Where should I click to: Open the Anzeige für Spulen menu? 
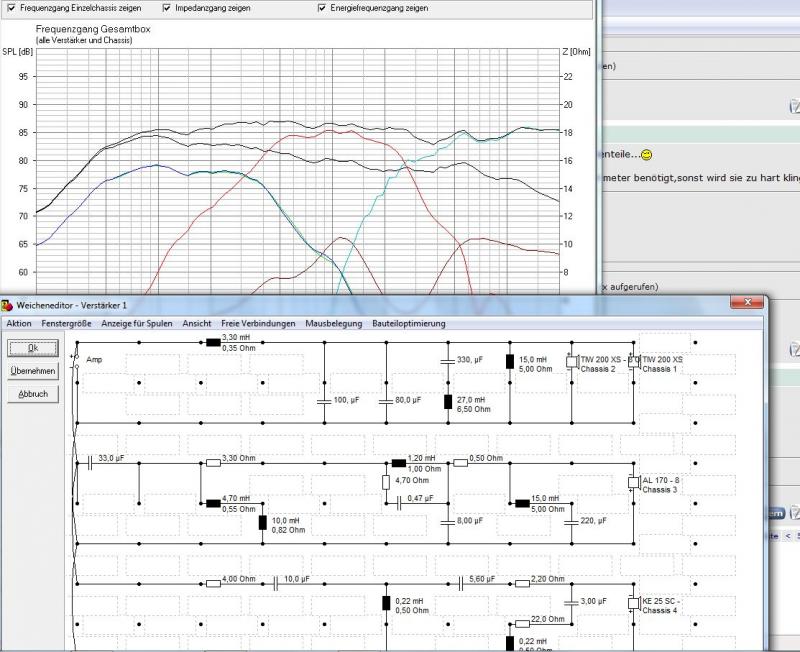137,323
